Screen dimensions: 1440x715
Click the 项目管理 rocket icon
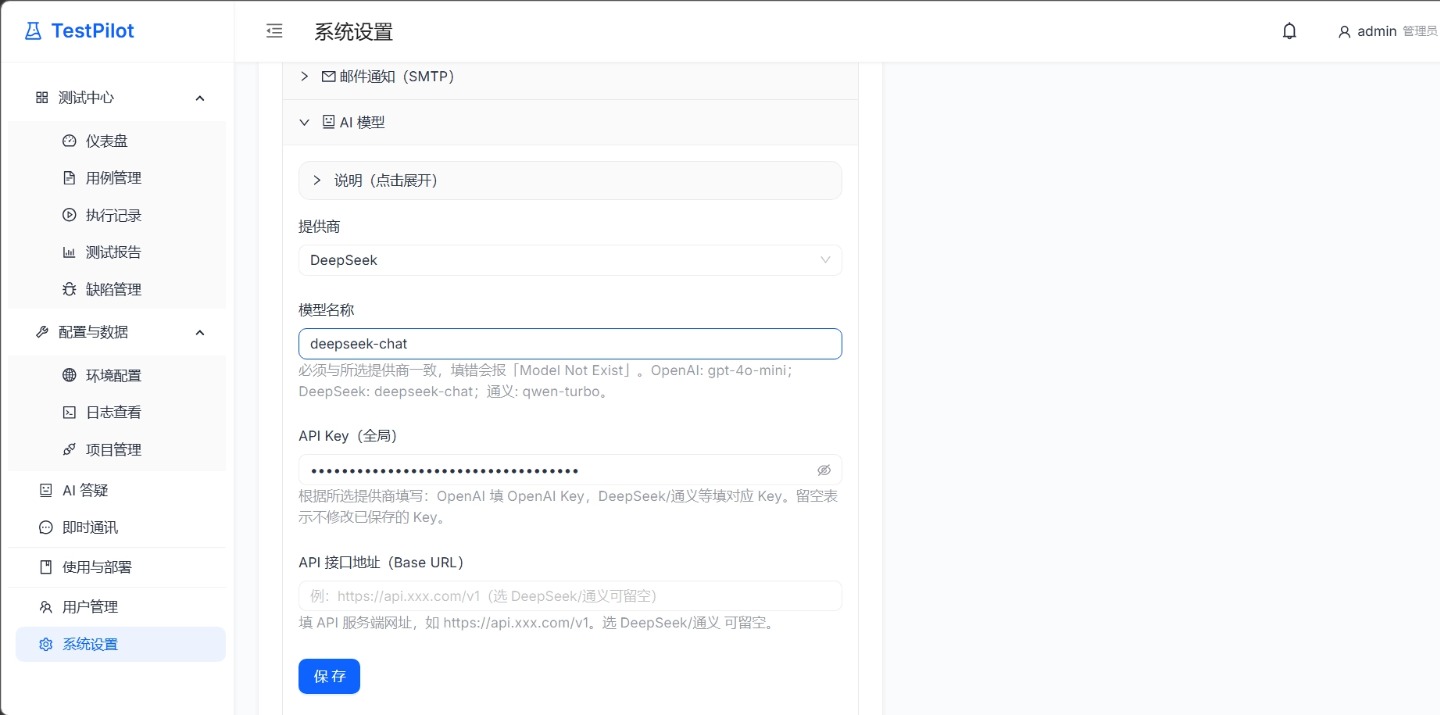click(69, 449)
